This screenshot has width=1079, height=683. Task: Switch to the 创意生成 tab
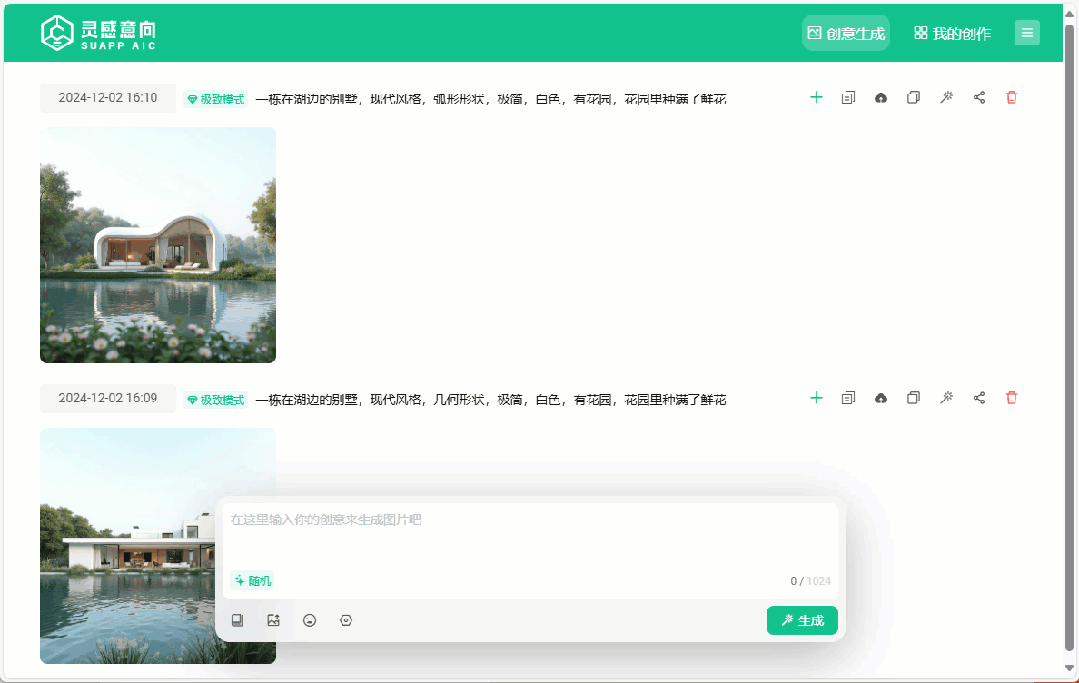pyautogui.click(x=846, y=33)
